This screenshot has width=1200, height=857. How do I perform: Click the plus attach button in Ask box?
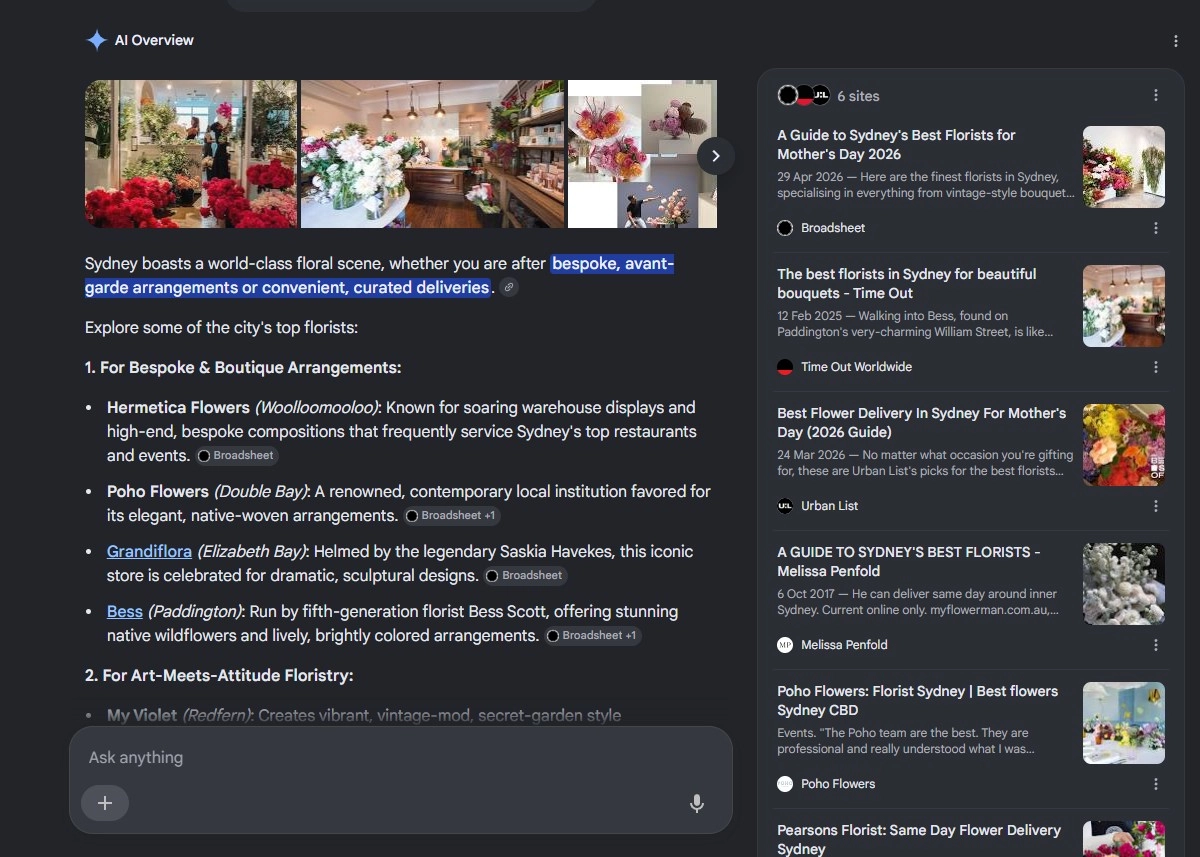click(105, 803)
